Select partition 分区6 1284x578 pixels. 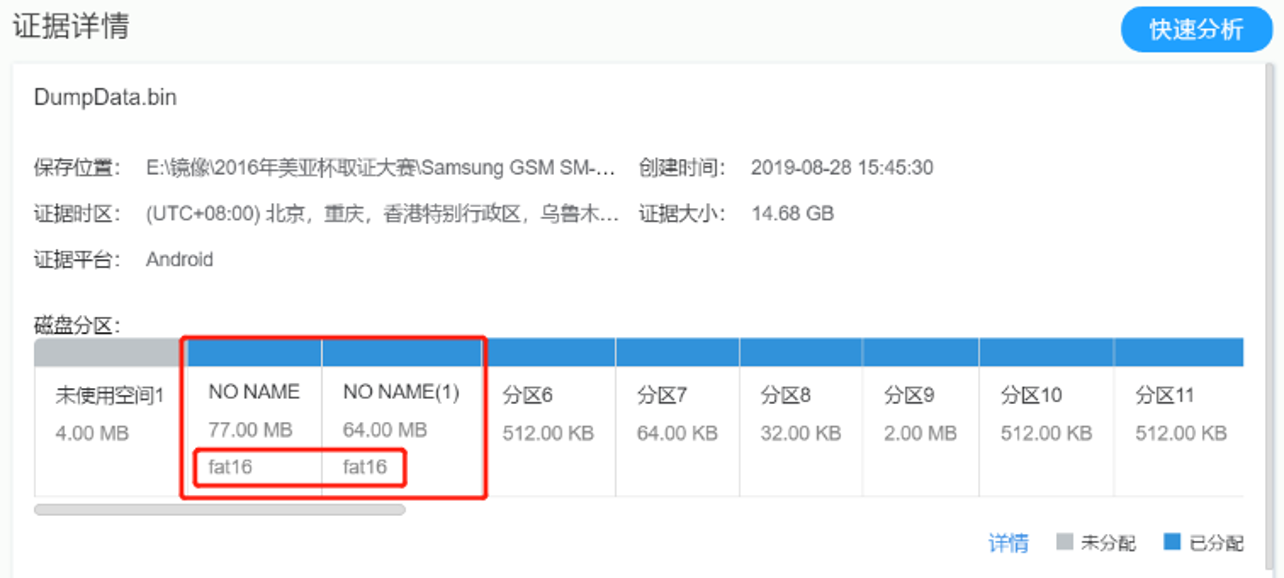[551, 417]
